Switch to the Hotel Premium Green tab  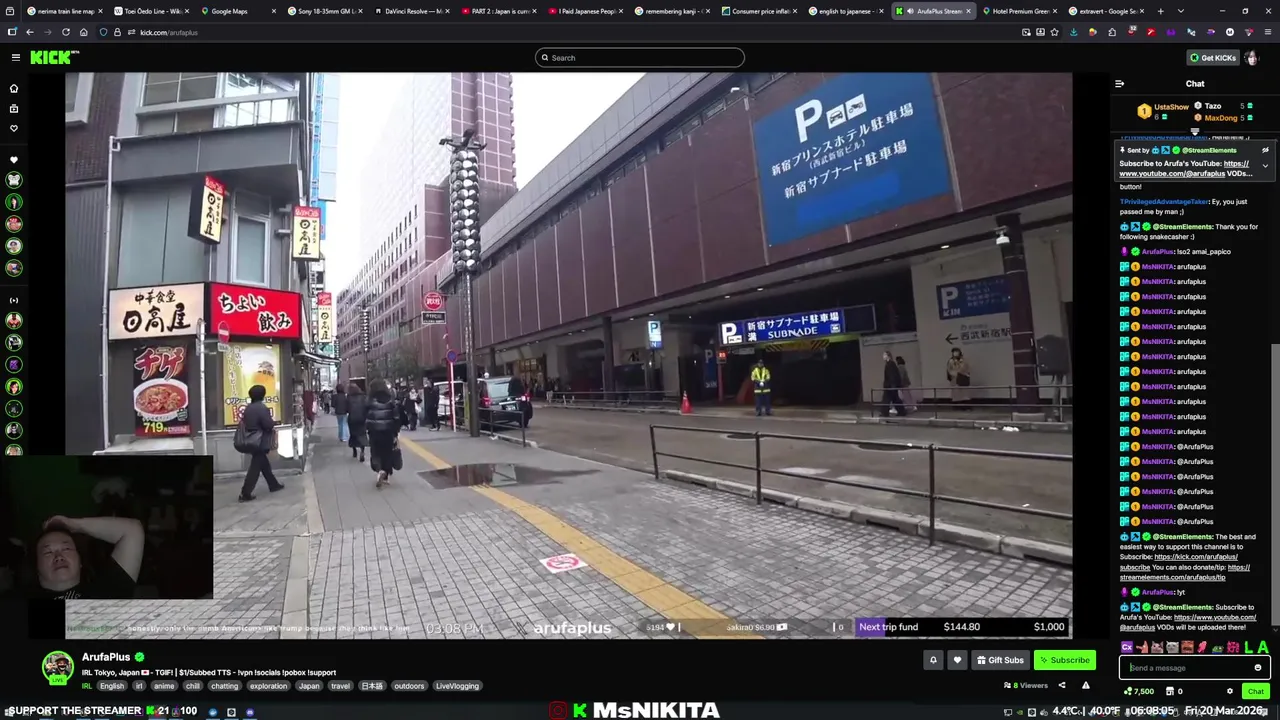1020,11
